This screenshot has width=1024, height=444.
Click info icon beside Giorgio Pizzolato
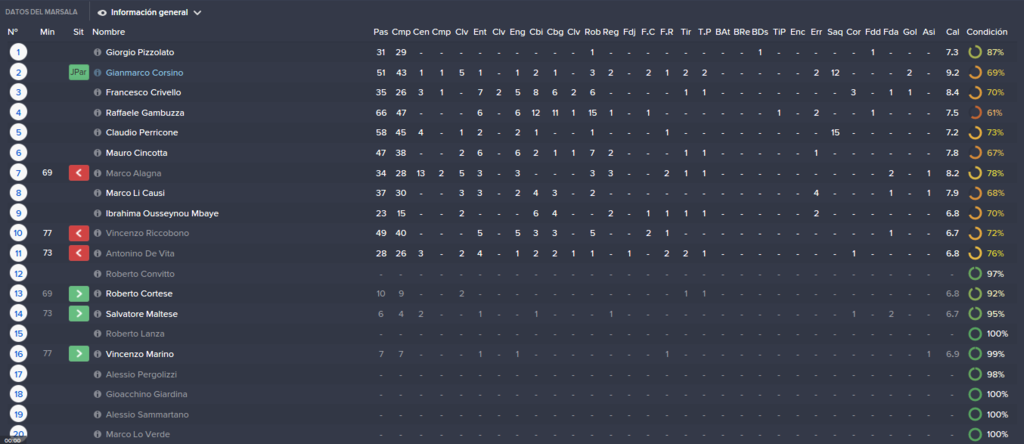point(97,52)
